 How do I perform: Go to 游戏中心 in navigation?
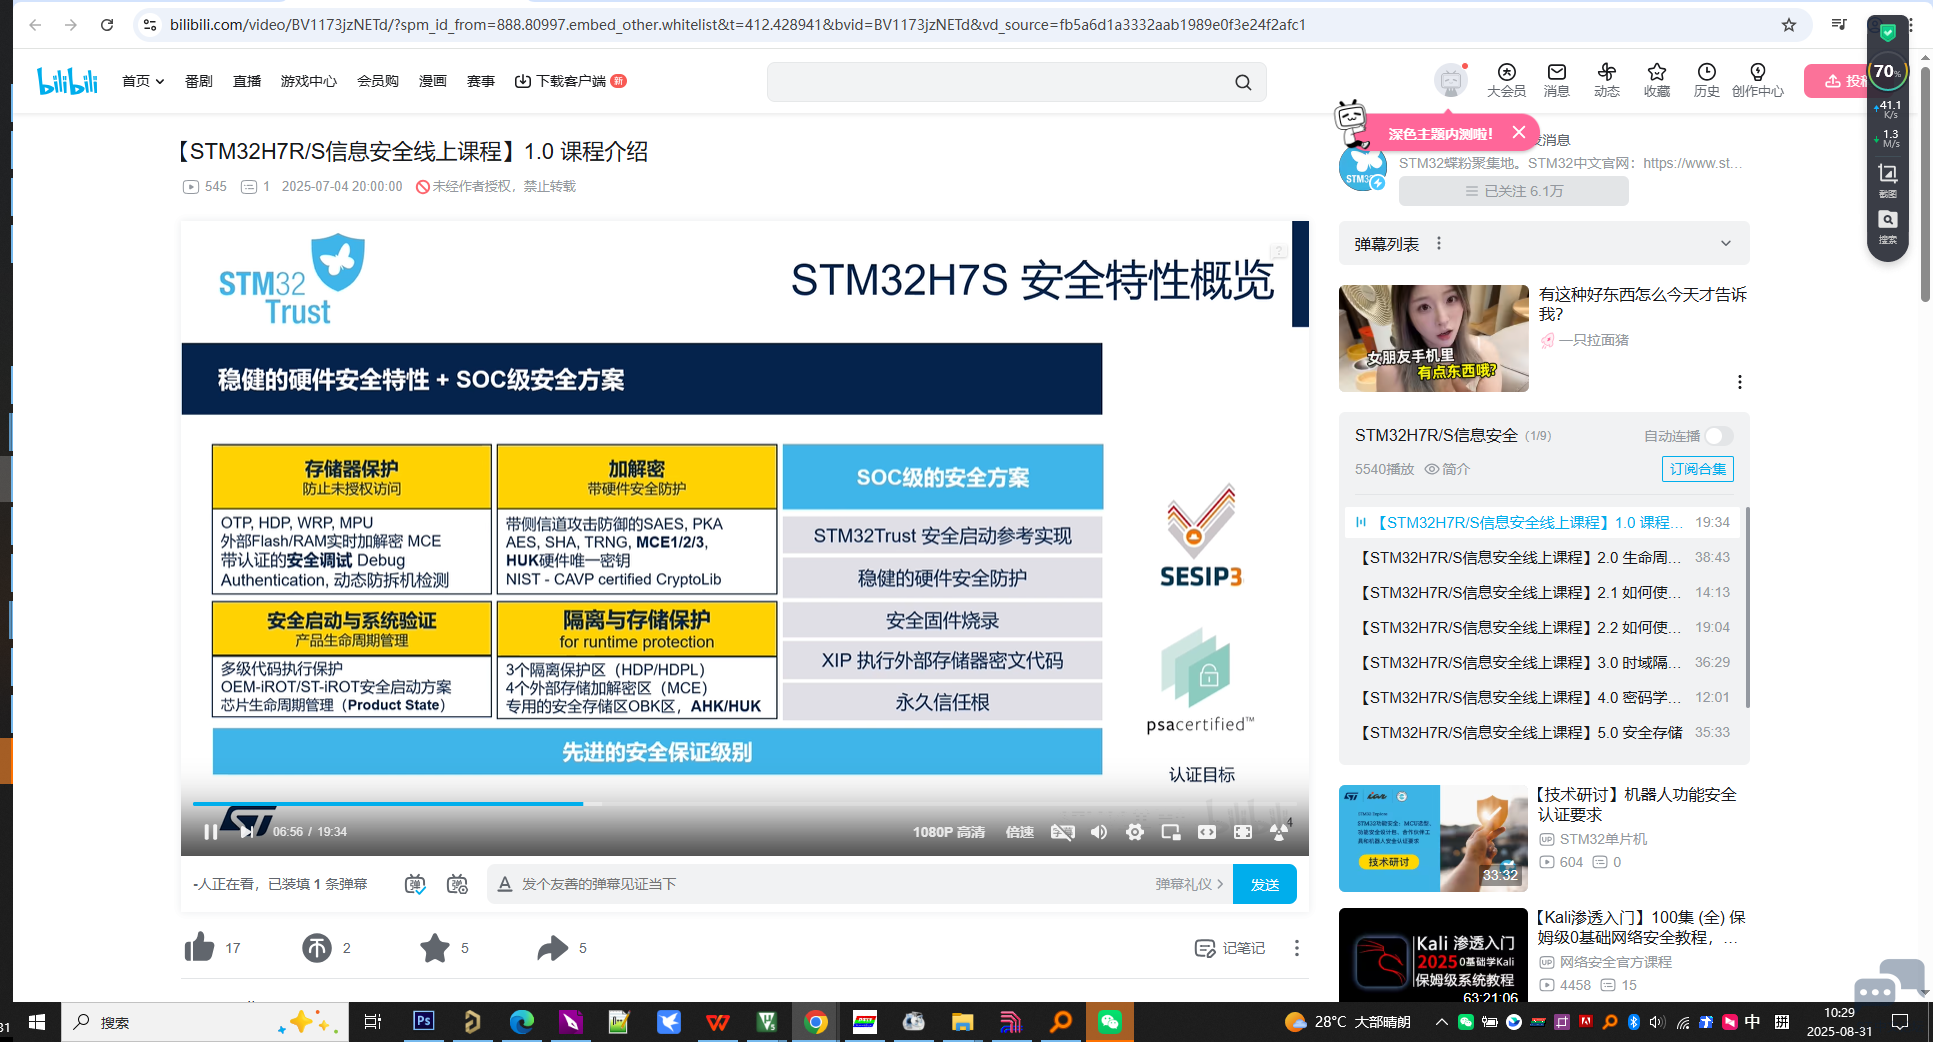[309, 81]
